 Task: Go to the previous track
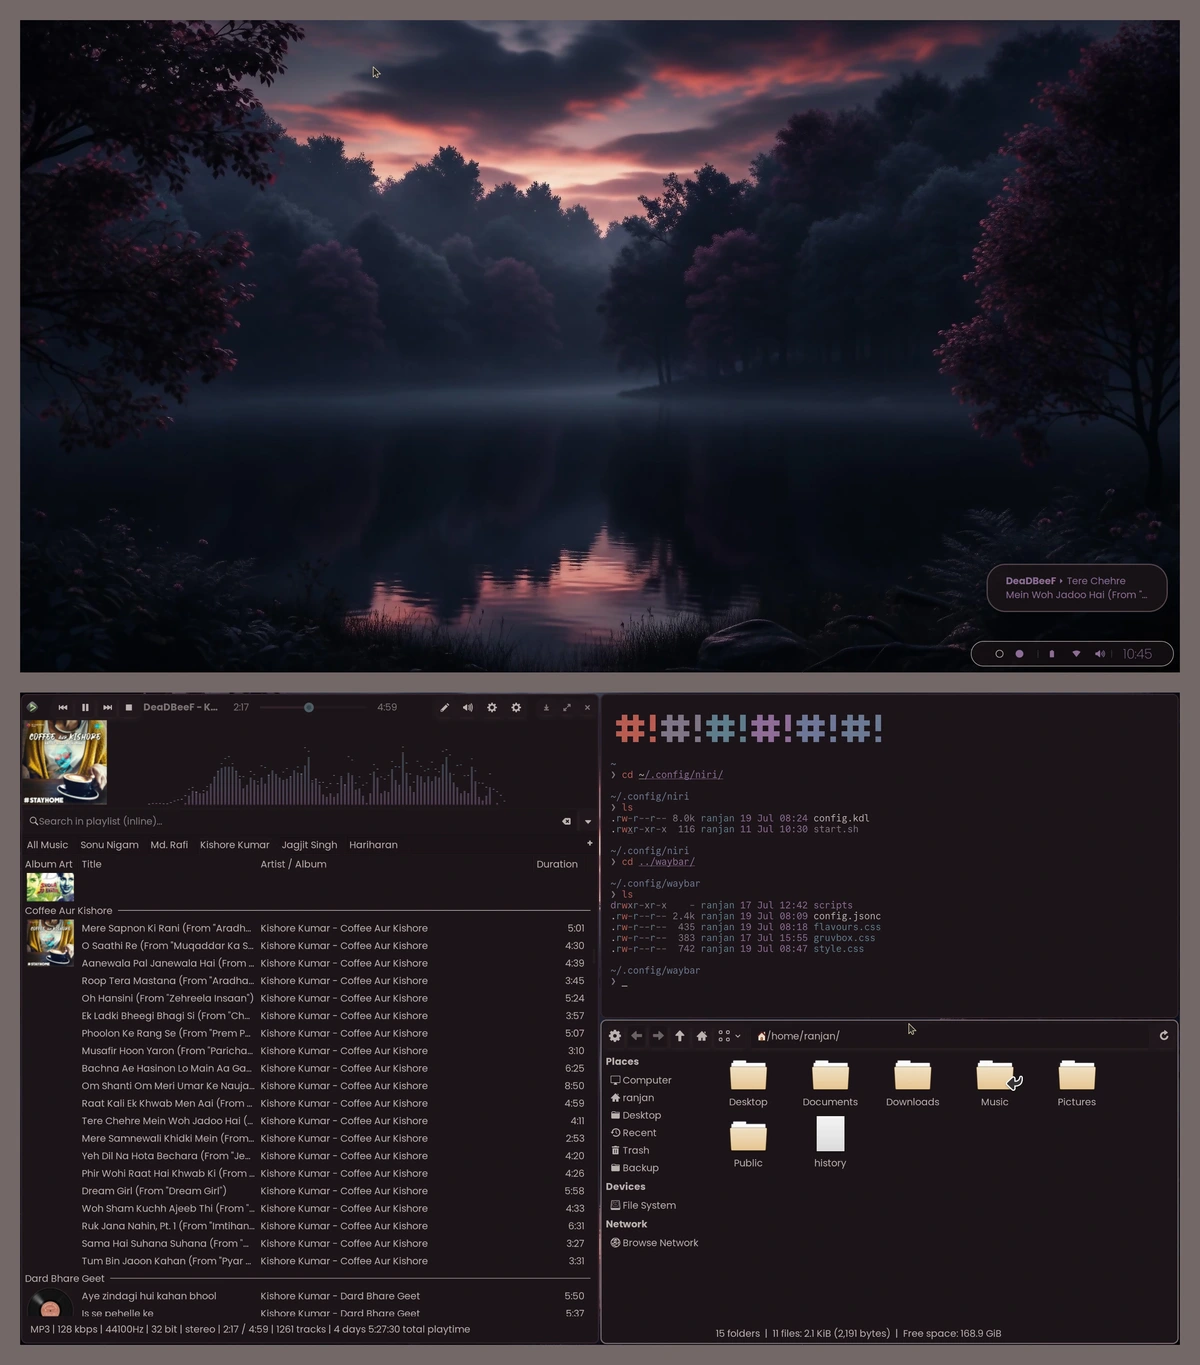tap(63, 708)
